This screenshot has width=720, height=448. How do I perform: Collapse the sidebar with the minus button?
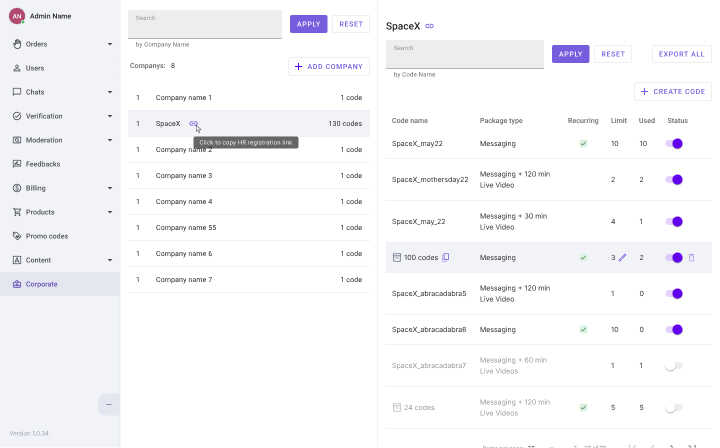pyautogui.click(x=108, y=403)
